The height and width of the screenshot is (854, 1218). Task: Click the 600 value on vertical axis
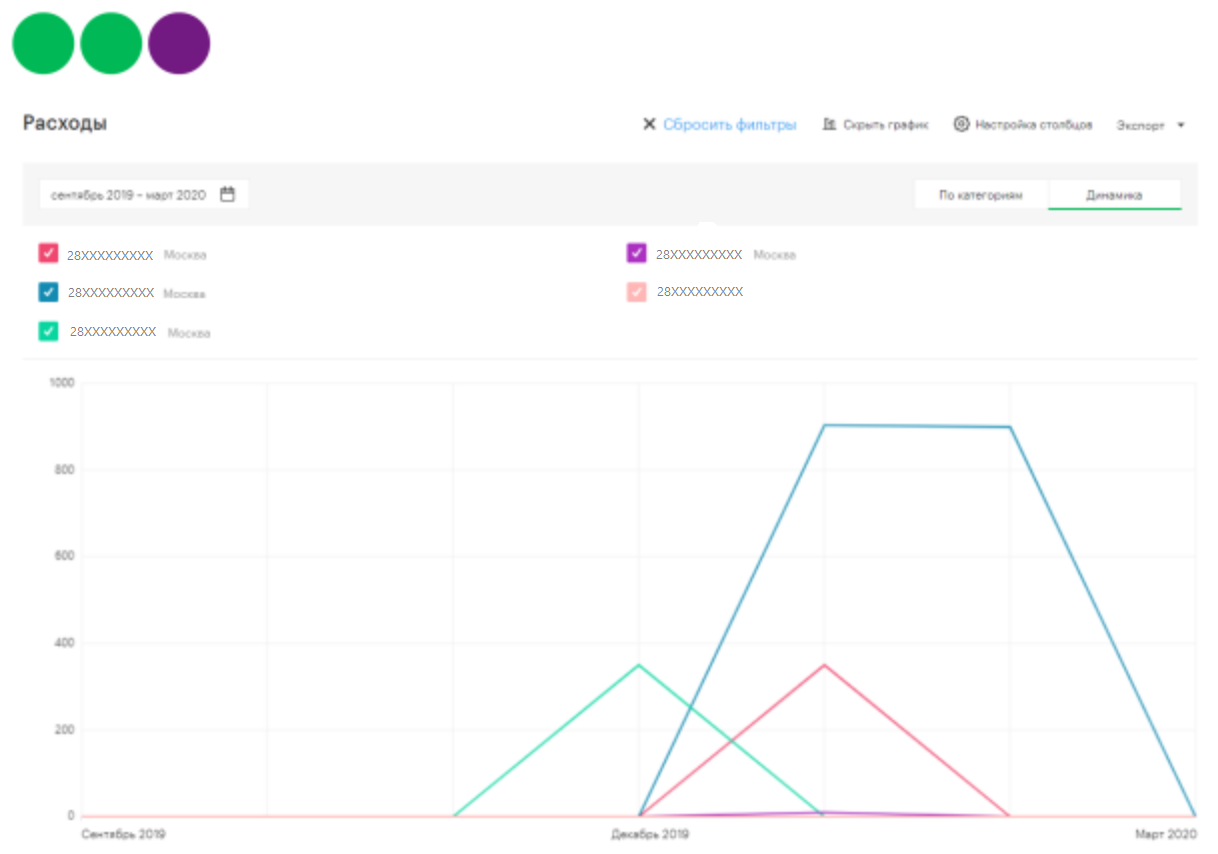(x=65, y=556)
